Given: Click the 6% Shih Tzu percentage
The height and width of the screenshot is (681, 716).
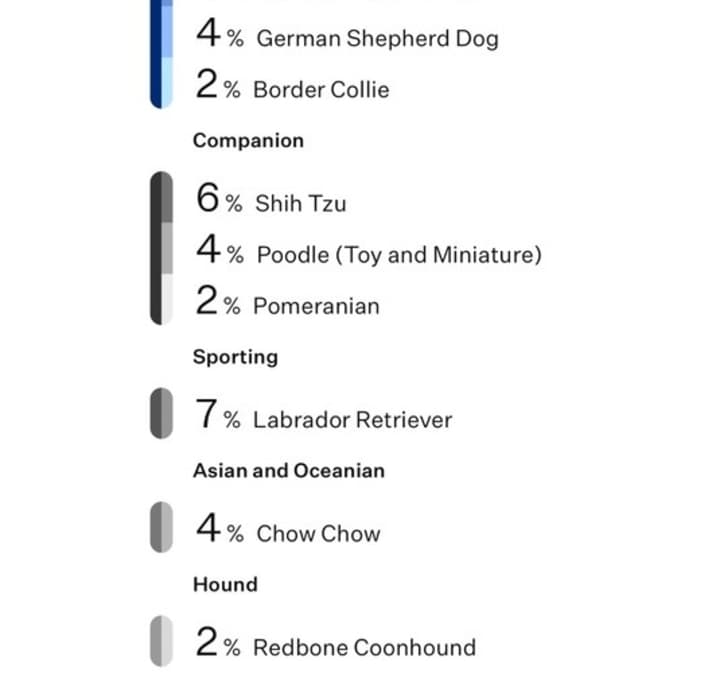Looking at the screenshot, I should (220, 198).
